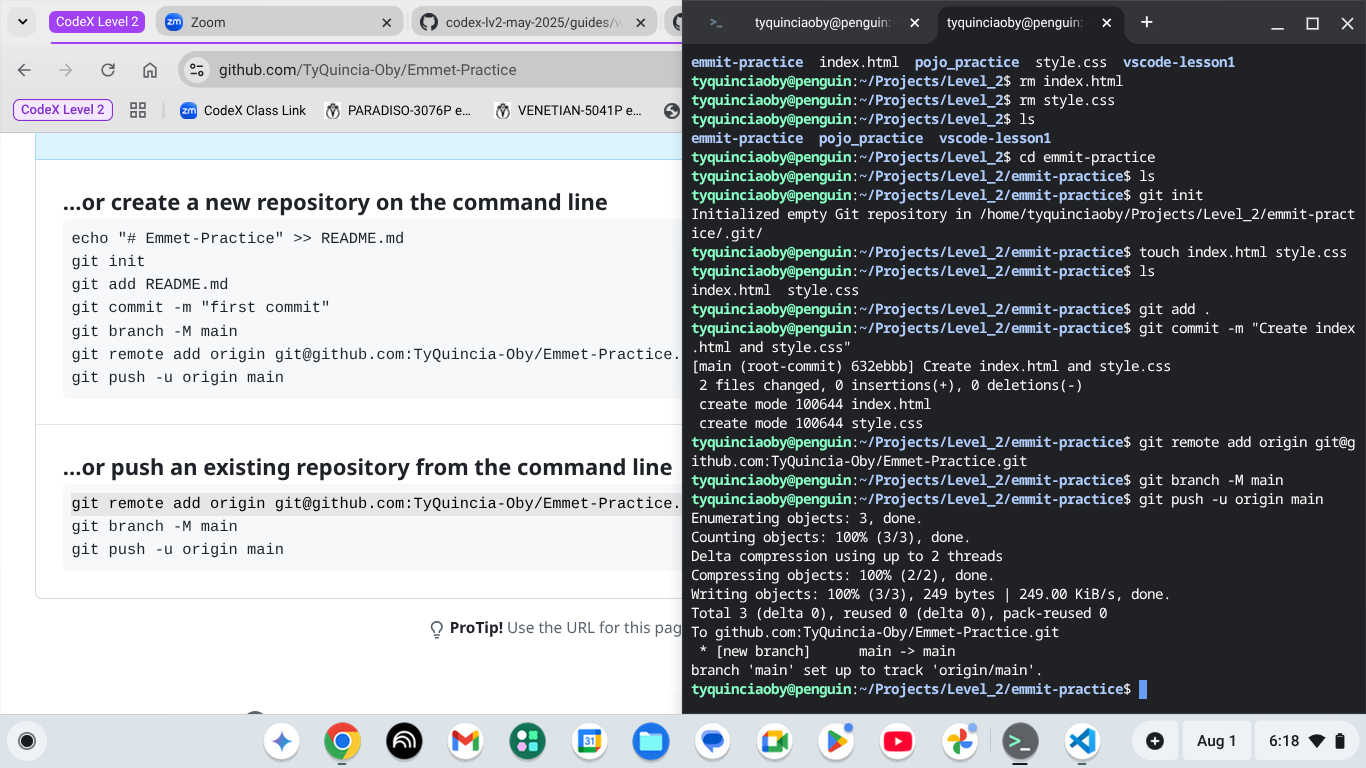Click 'git branch -M main' terminal command
Image resolution: width=1366 pixels, height=768 pixels.
coord(1211,480)
